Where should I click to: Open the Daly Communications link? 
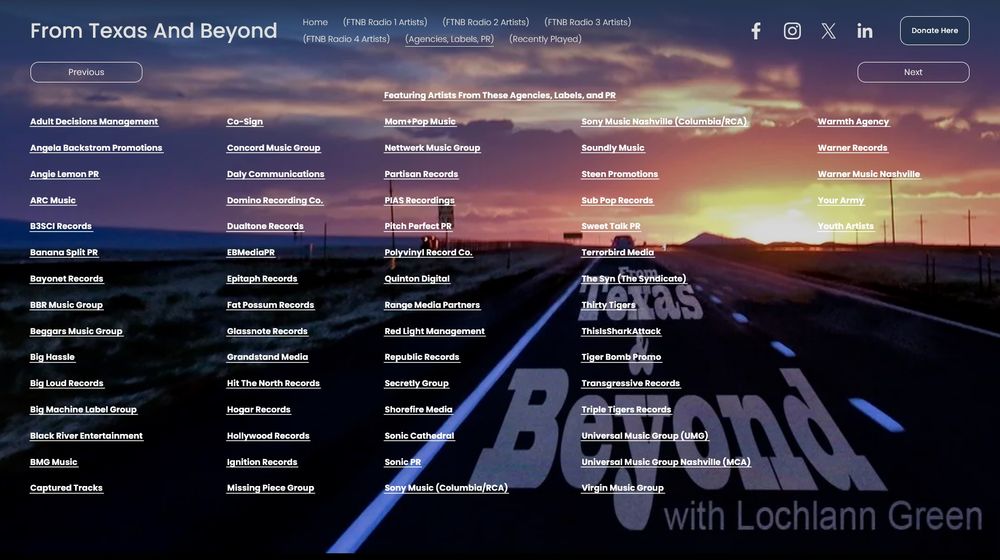click(x=276, y=173)
